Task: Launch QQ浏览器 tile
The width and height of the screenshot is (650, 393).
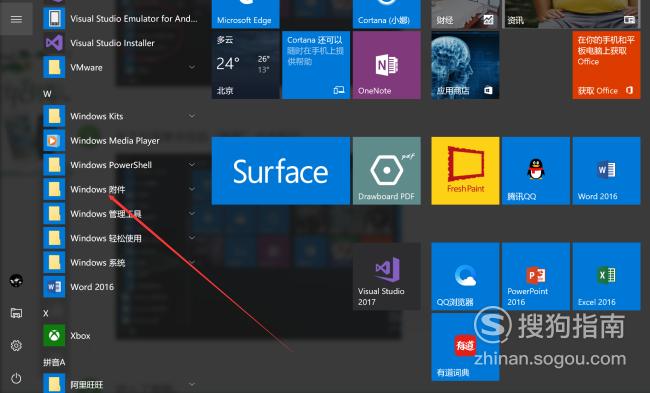Action: 465,277
